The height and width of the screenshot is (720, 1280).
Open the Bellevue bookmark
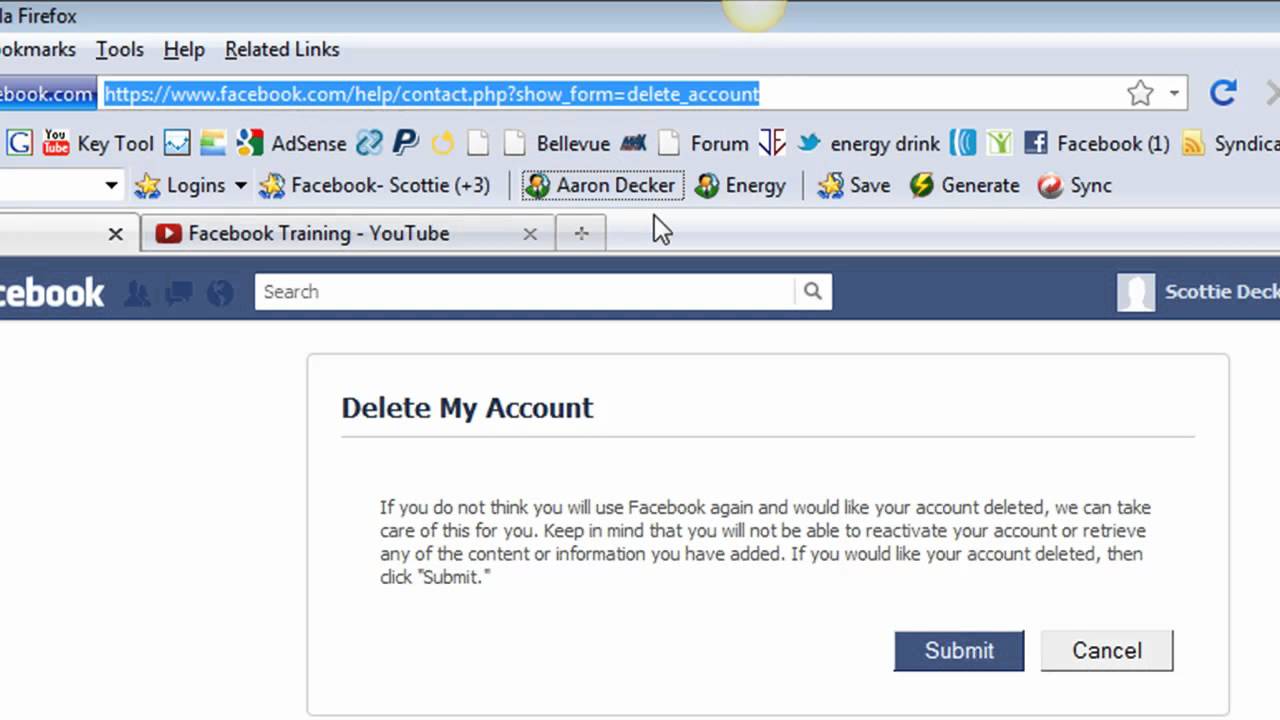(557, 144)
